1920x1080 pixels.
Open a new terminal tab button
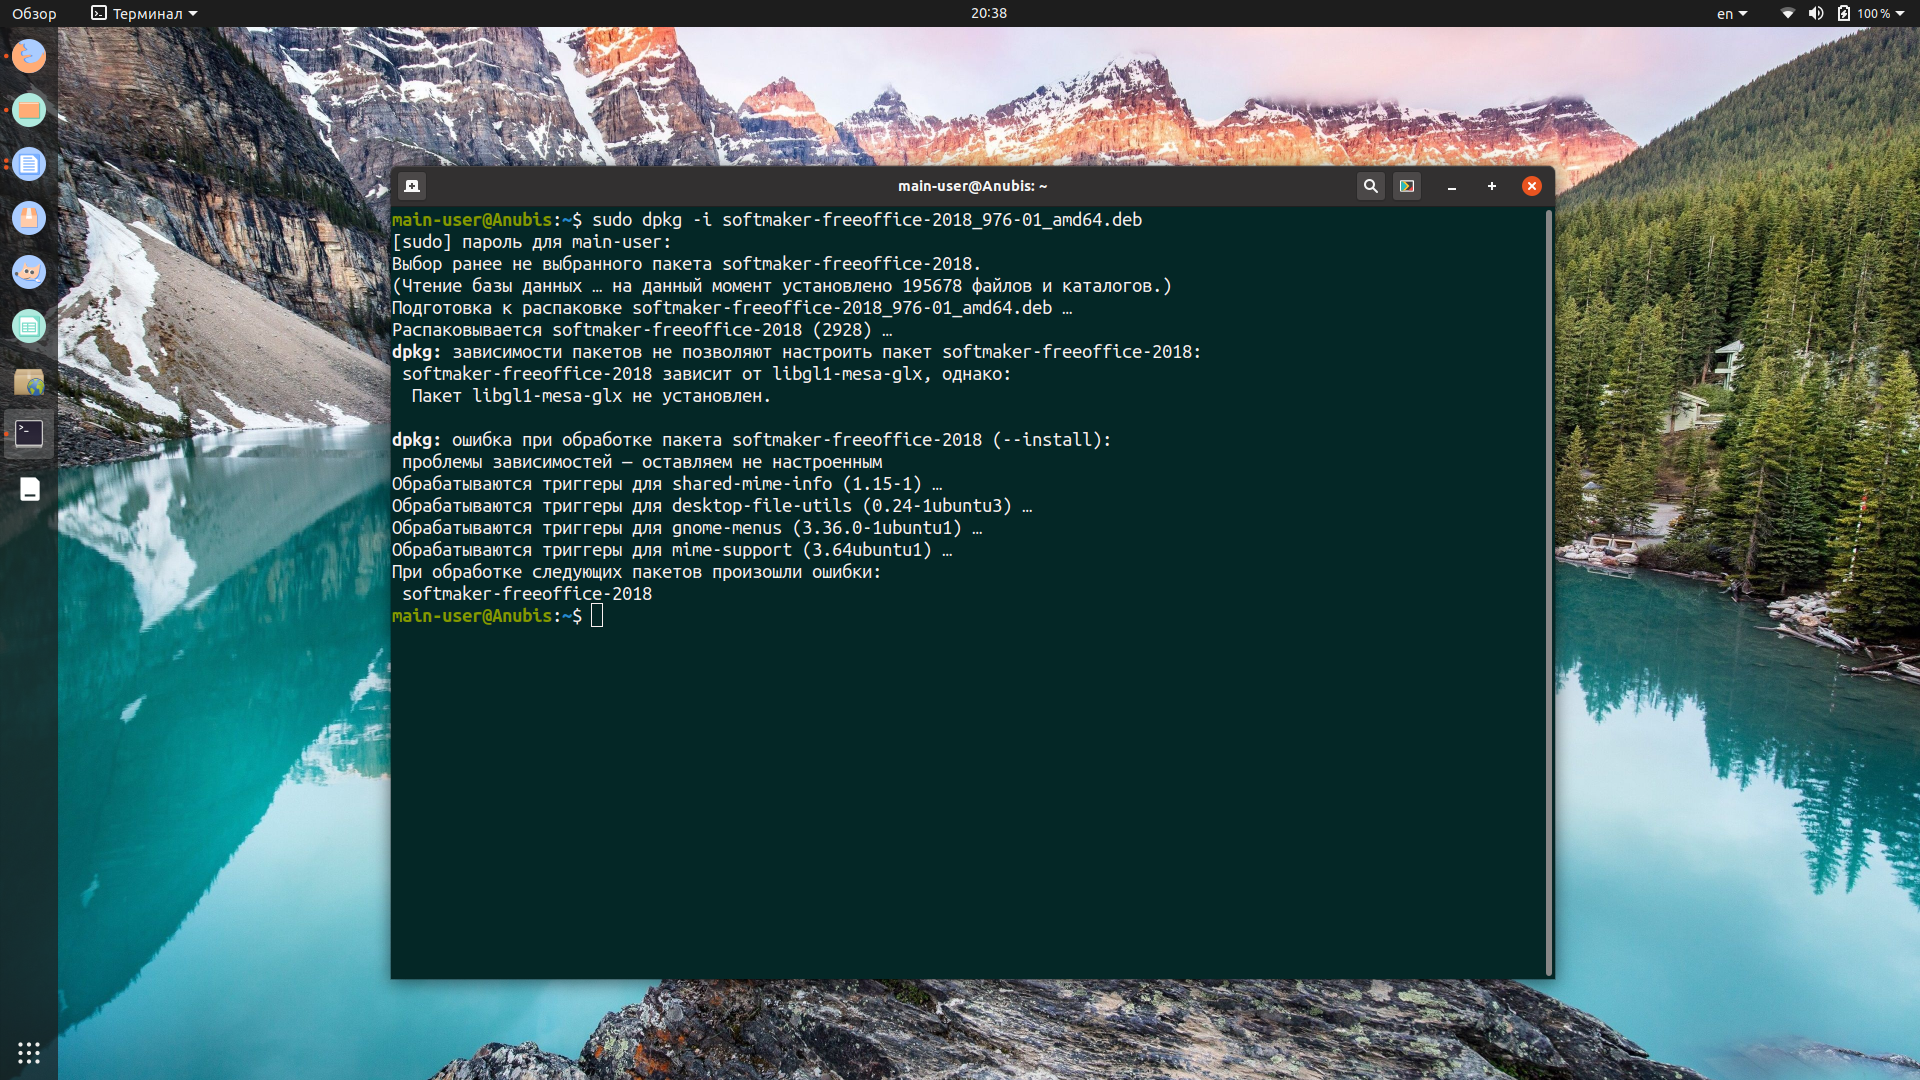412,186
